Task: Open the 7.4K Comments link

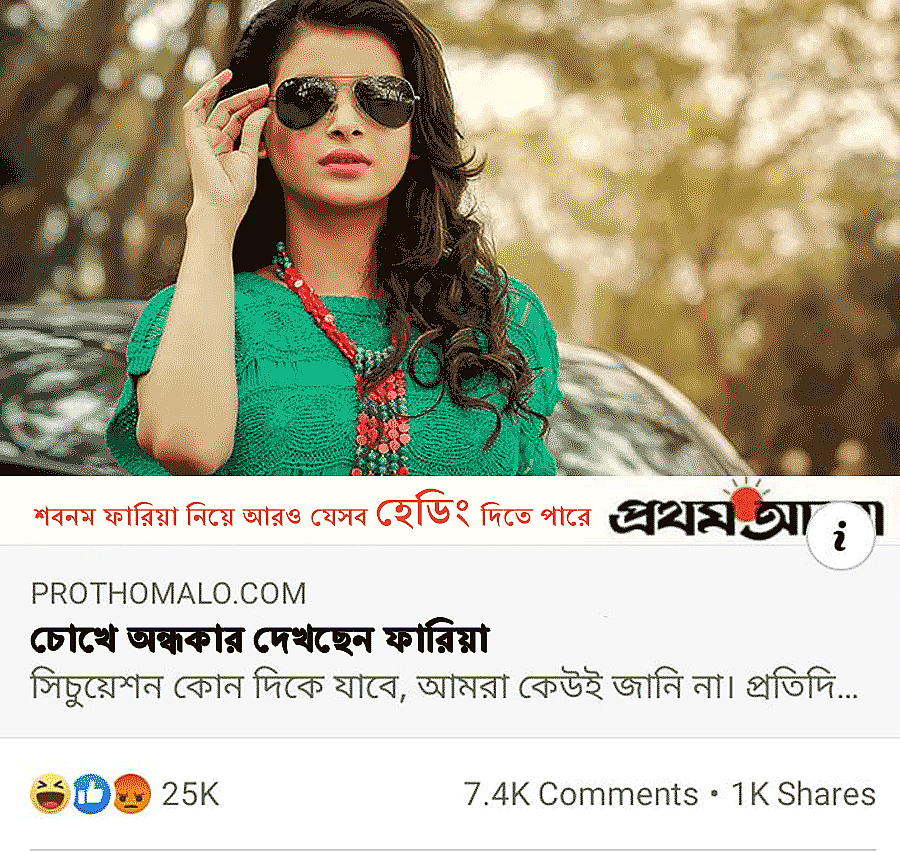Action: tap(580, 795)
